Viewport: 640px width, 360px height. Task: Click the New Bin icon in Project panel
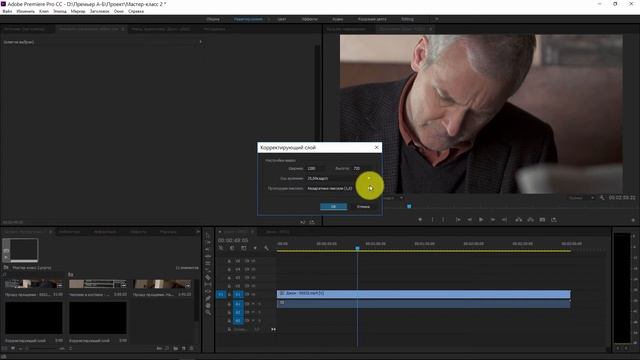[176, 348]
